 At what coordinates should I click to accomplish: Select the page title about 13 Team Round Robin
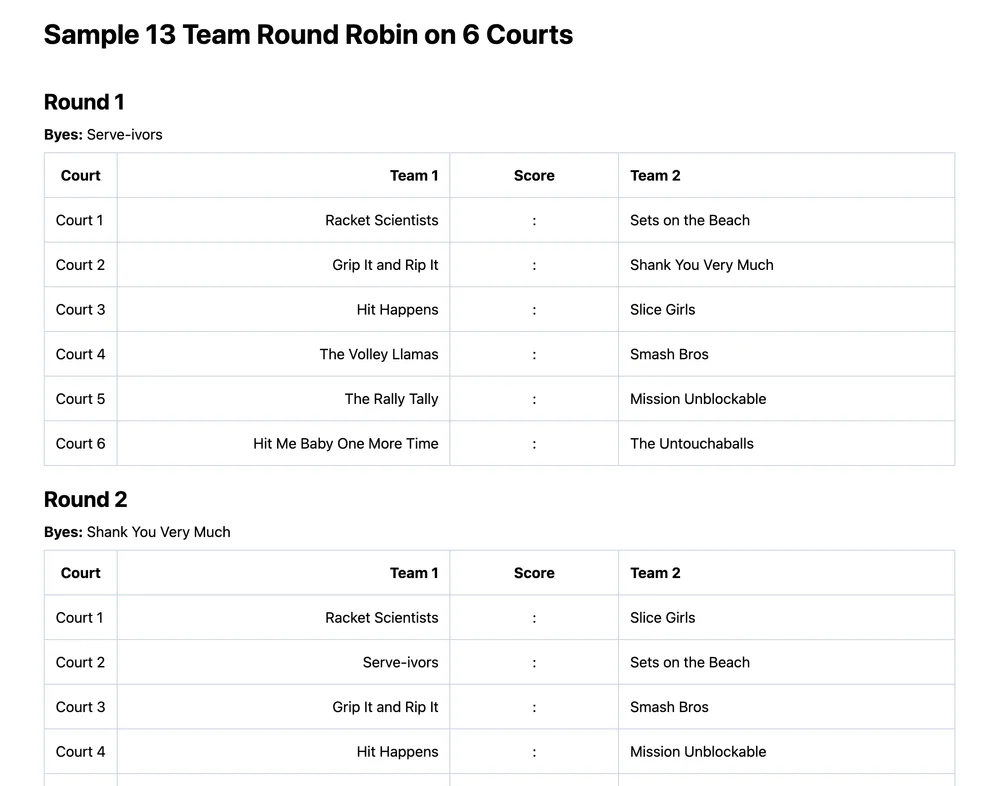(x=308, y=35)
